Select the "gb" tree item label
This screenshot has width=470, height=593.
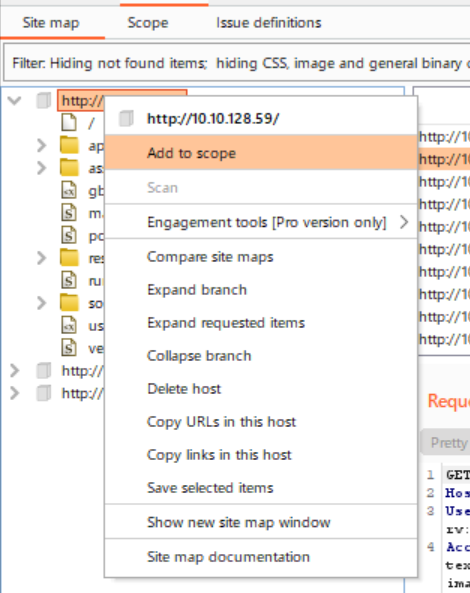(95, 191)
